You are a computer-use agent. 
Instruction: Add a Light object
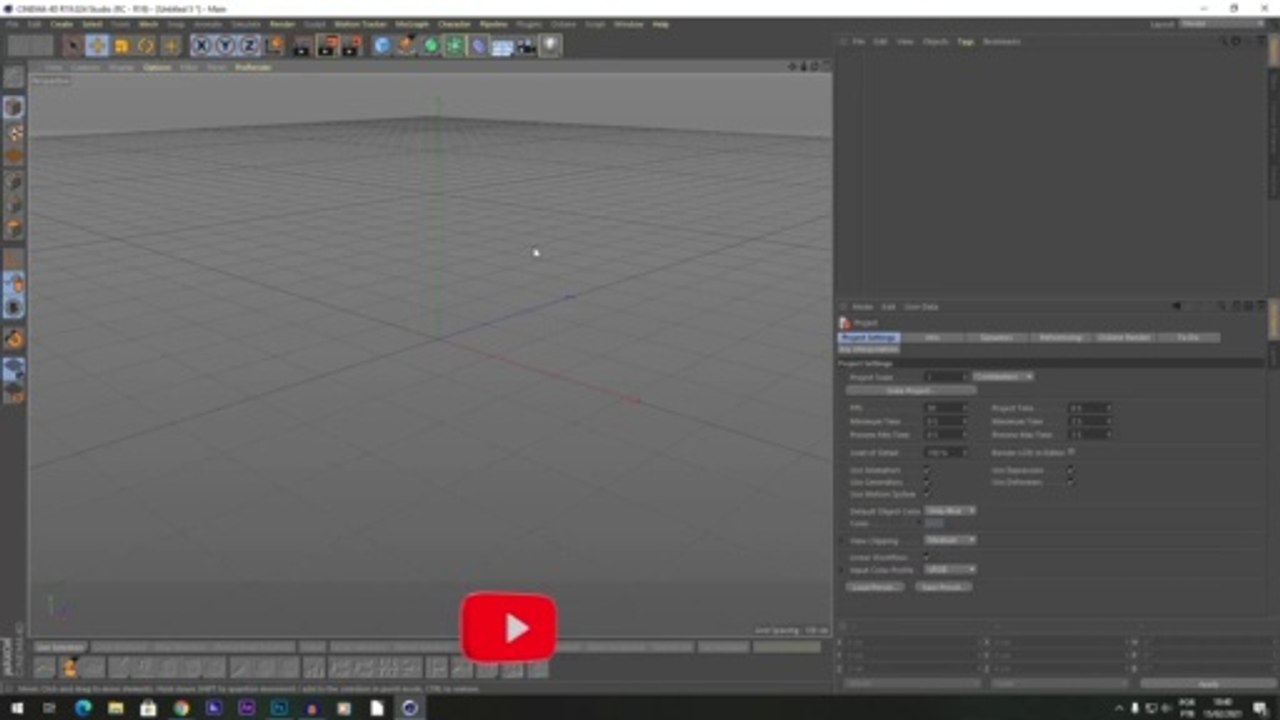[x=550, y=45]
